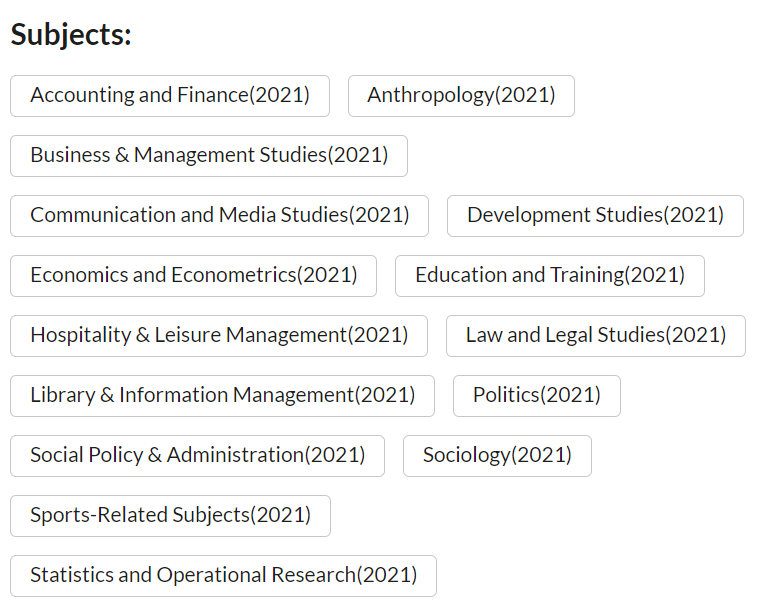Viewport: 757px width, 613px height.
Task: Click the Law and Legal Studies(2021) tag
Action: click(x=595, y=336)
